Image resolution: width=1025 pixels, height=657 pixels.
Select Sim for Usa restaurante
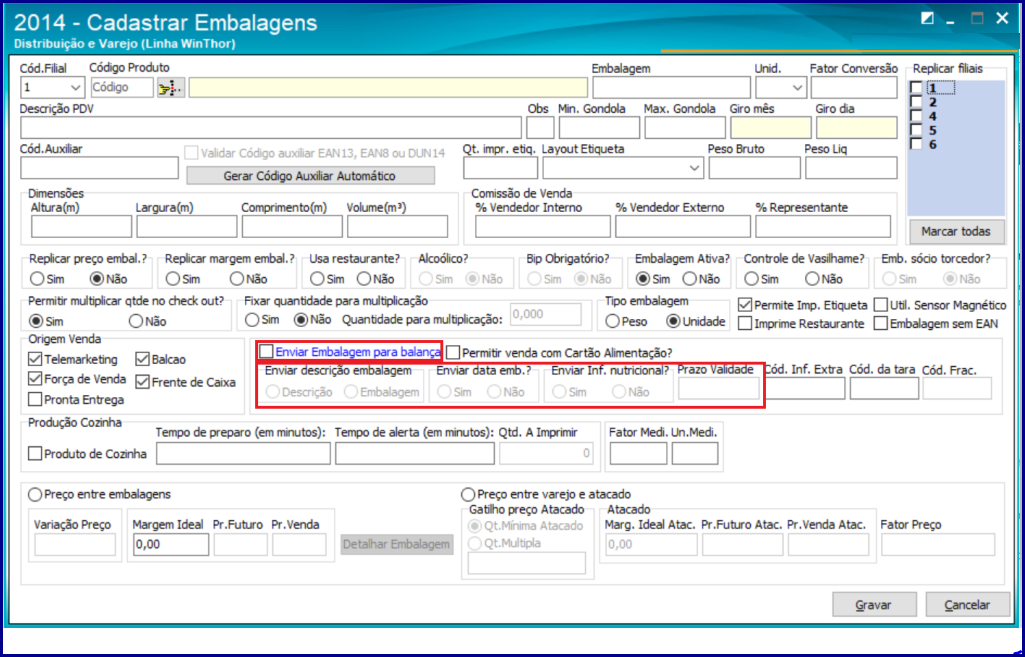[317, 279]
